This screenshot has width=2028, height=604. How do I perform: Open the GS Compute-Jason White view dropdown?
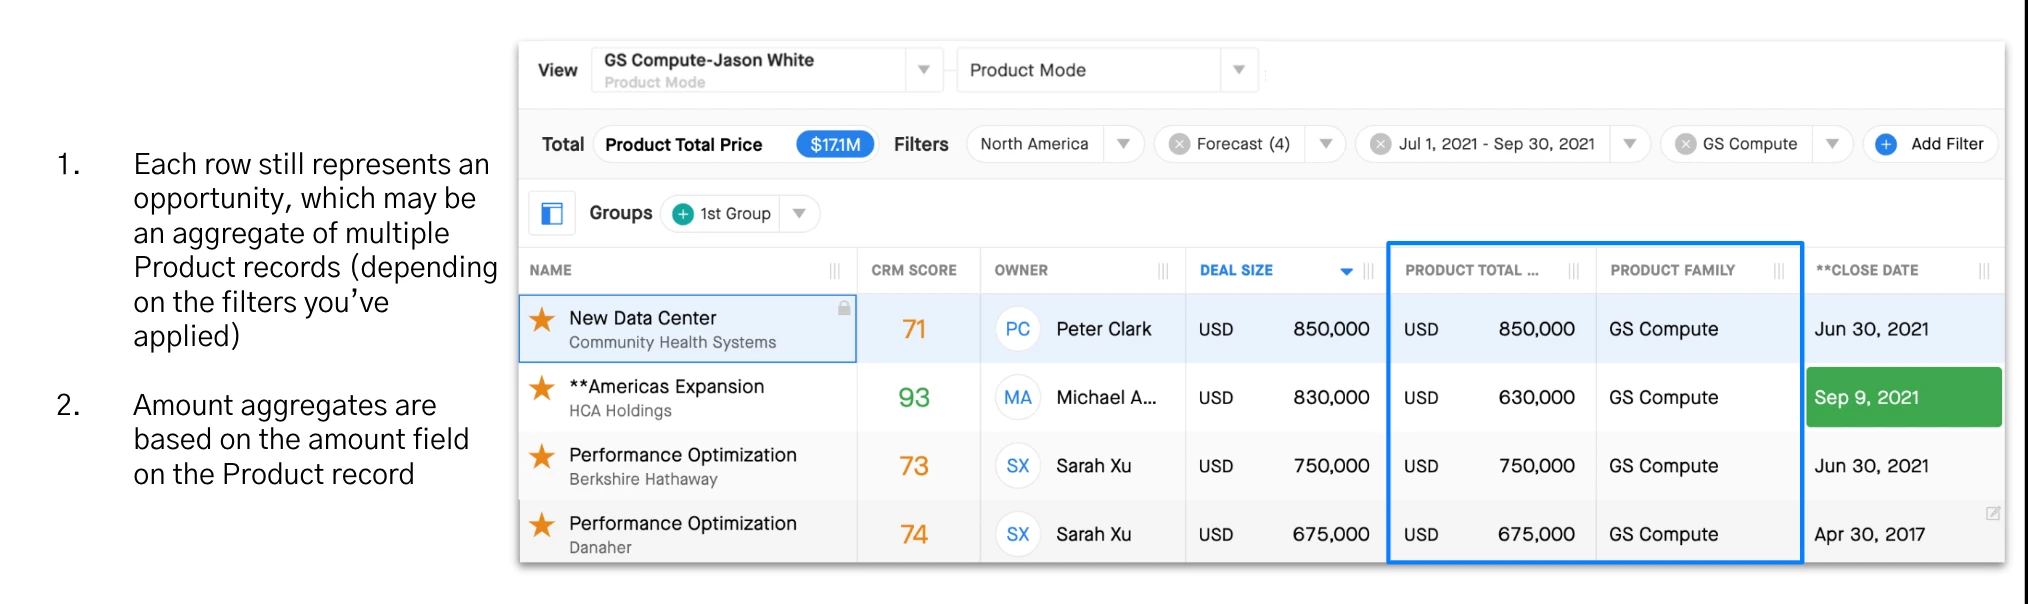[x=923, y=70]
